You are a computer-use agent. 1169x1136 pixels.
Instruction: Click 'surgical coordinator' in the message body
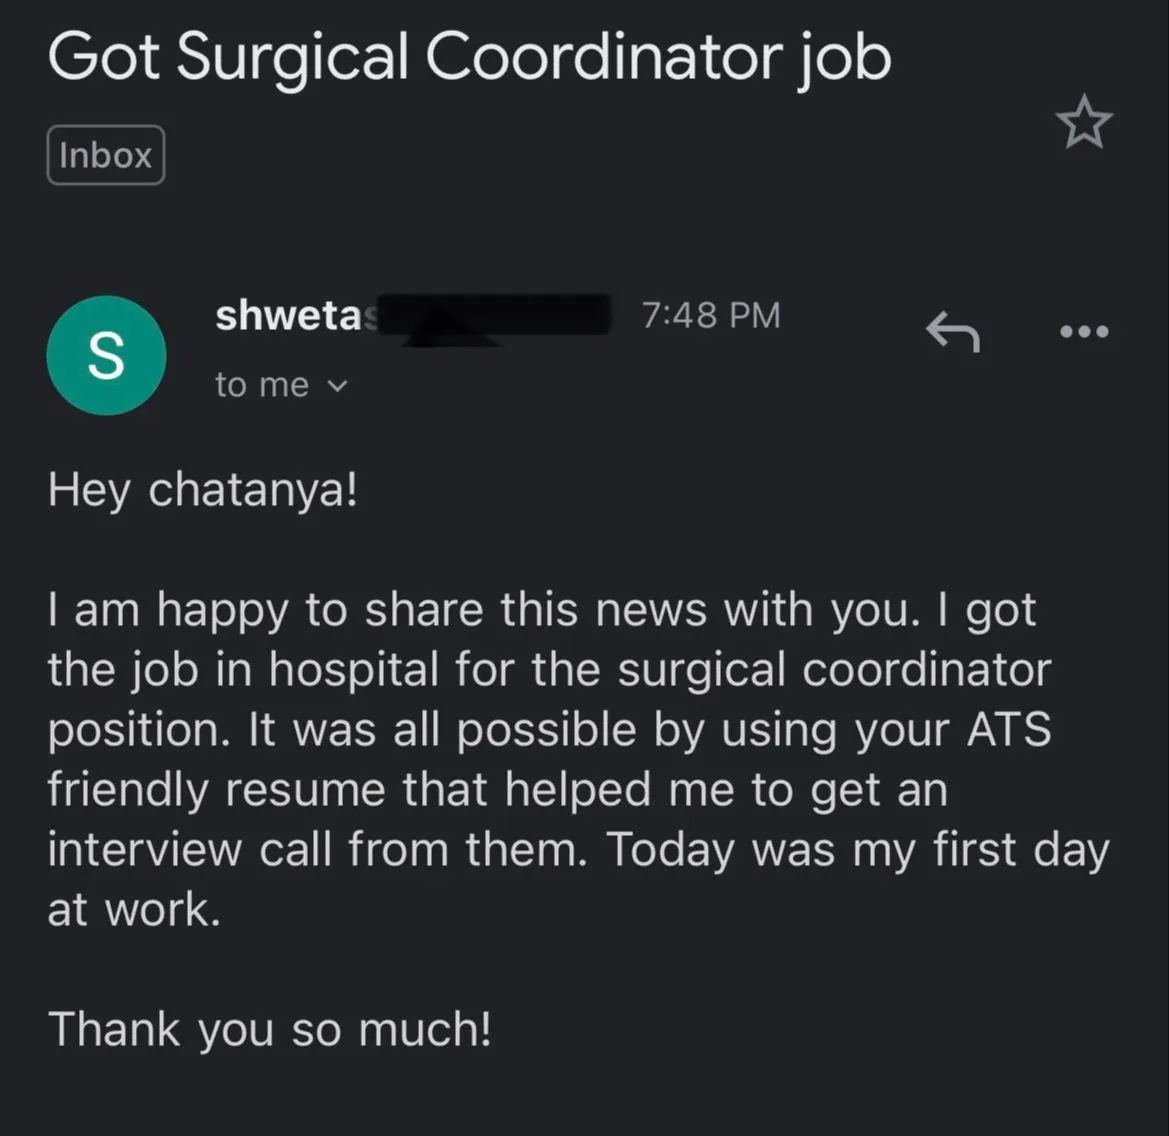(833, 670)
